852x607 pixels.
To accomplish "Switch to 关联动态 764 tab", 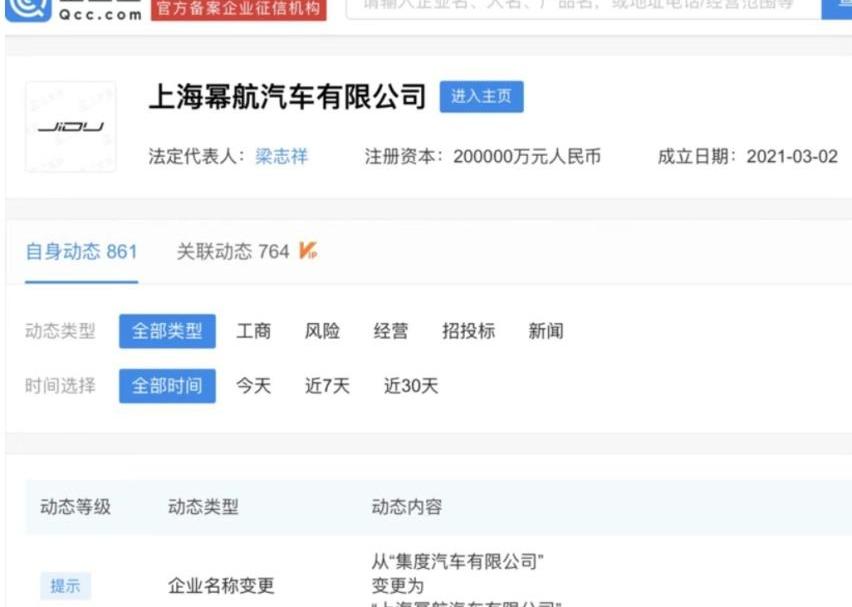I will tap(233, 252).
